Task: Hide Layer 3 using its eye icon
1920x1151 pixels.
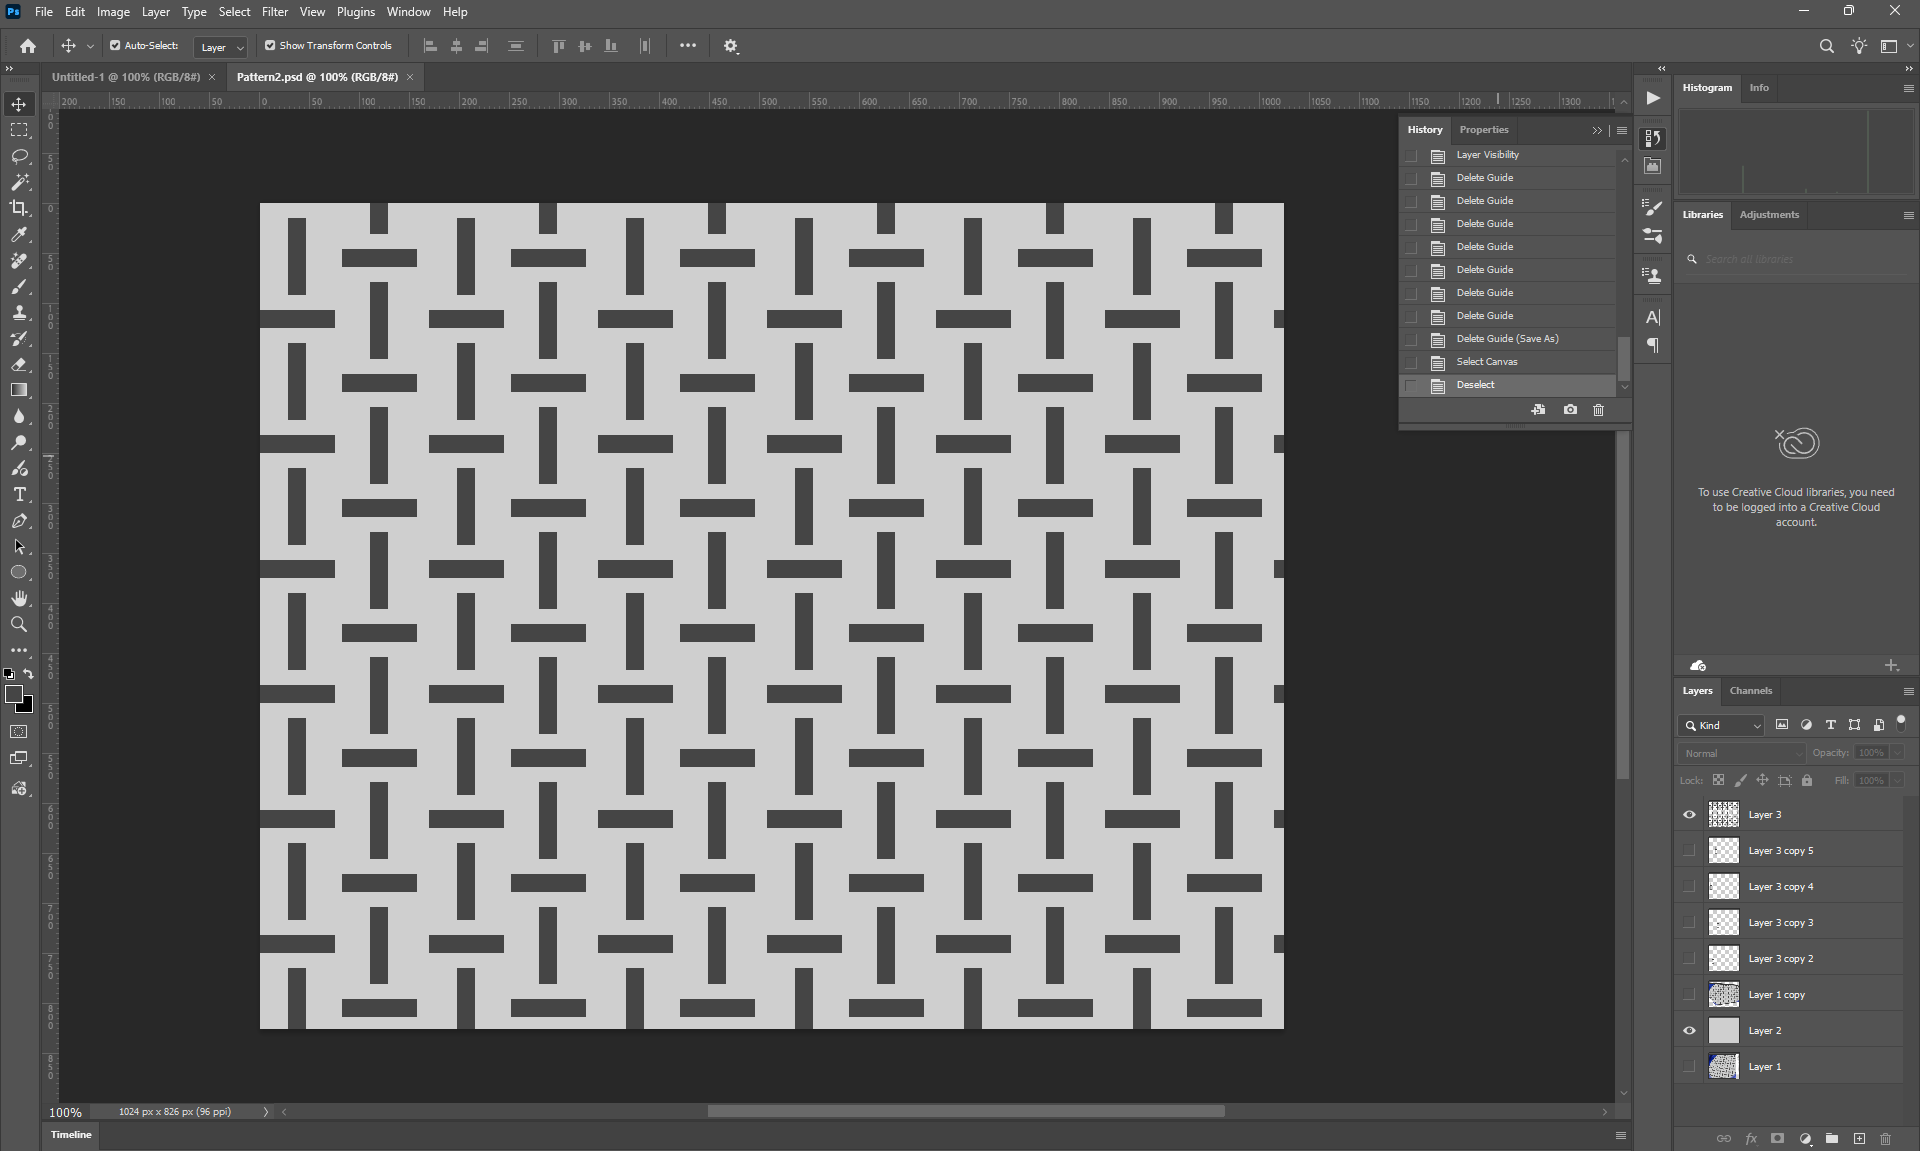Action: (1689, 815)
